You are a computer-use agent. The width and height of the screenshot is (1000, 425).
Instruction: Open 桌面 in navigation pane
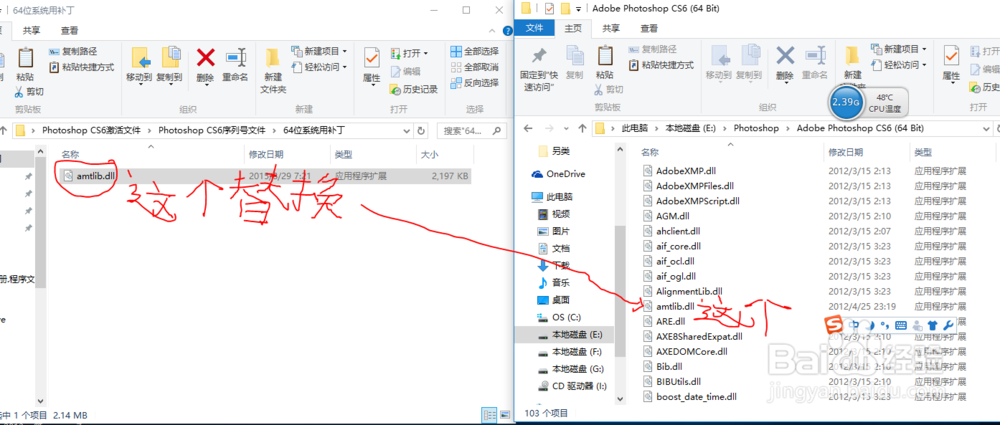[x=554, y=300]
